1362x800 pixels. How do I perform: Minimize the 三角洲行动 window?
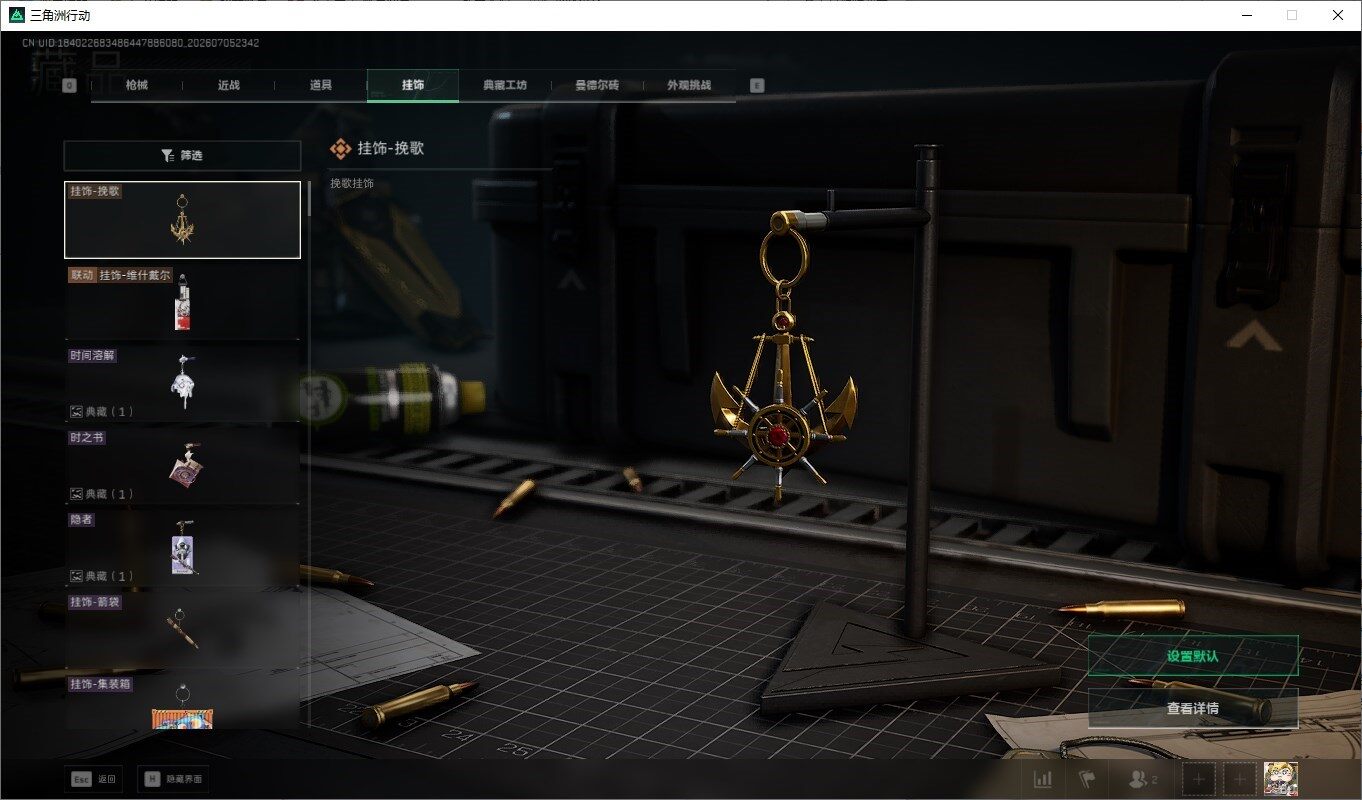pyautogui.click(x=1246, y=15)
